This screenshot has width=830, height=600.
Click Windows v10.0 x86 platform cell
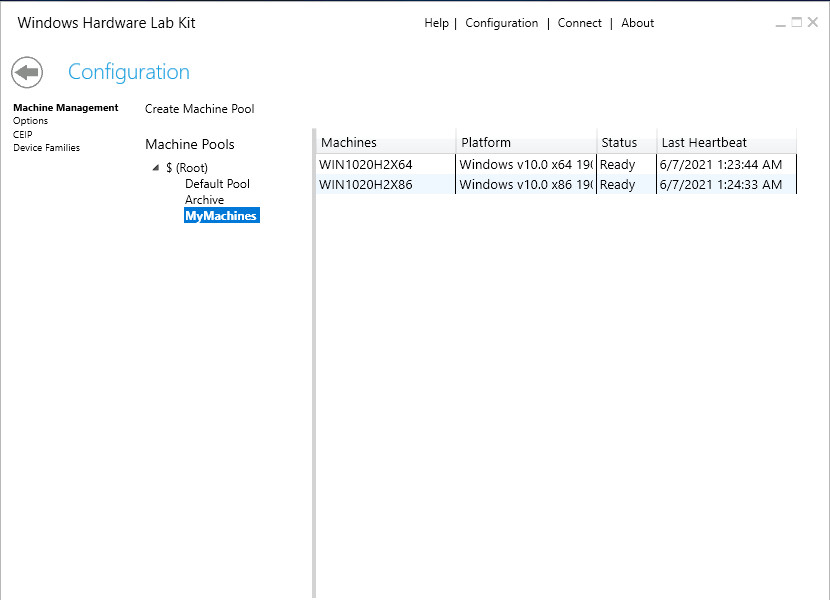coord(526,185)
